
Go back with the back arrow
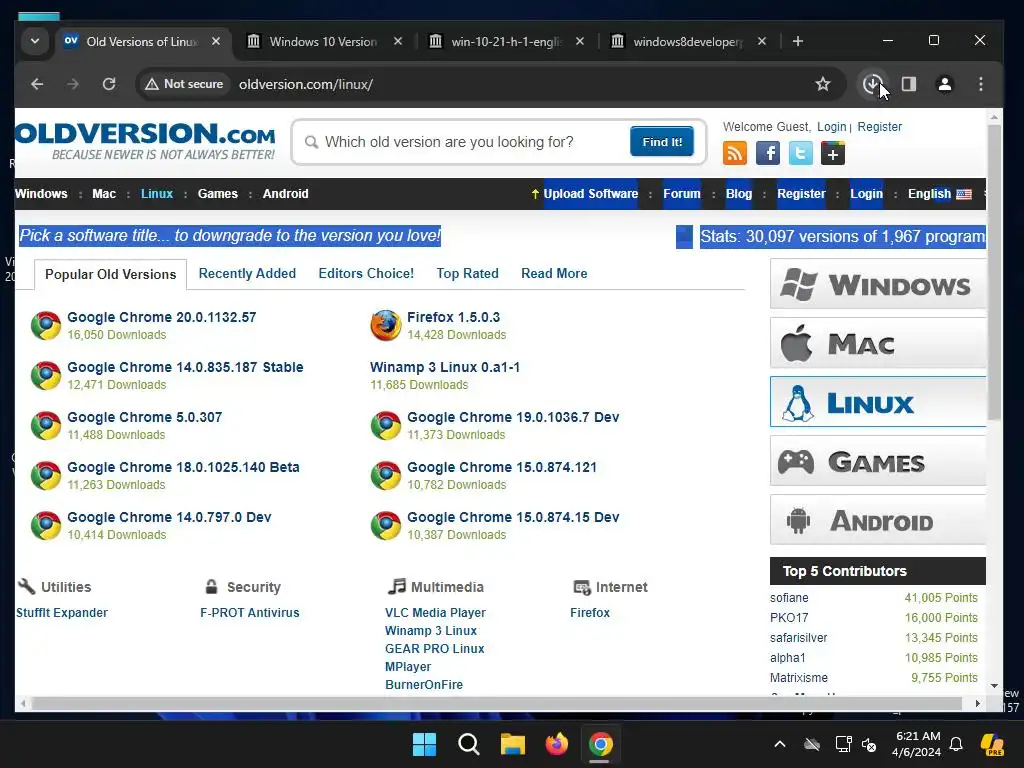(37, 84)
